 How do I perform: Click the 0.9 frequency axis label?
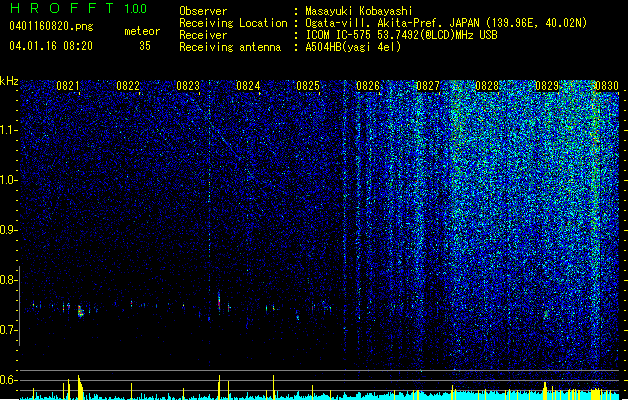click(x=8, y=230)
